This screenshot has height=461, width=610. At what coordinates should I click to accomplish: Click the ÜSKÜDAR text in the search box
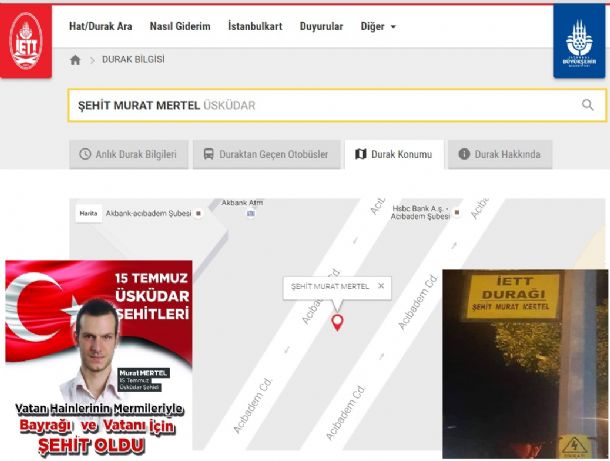pyautogui.click(x=229, y=105)
